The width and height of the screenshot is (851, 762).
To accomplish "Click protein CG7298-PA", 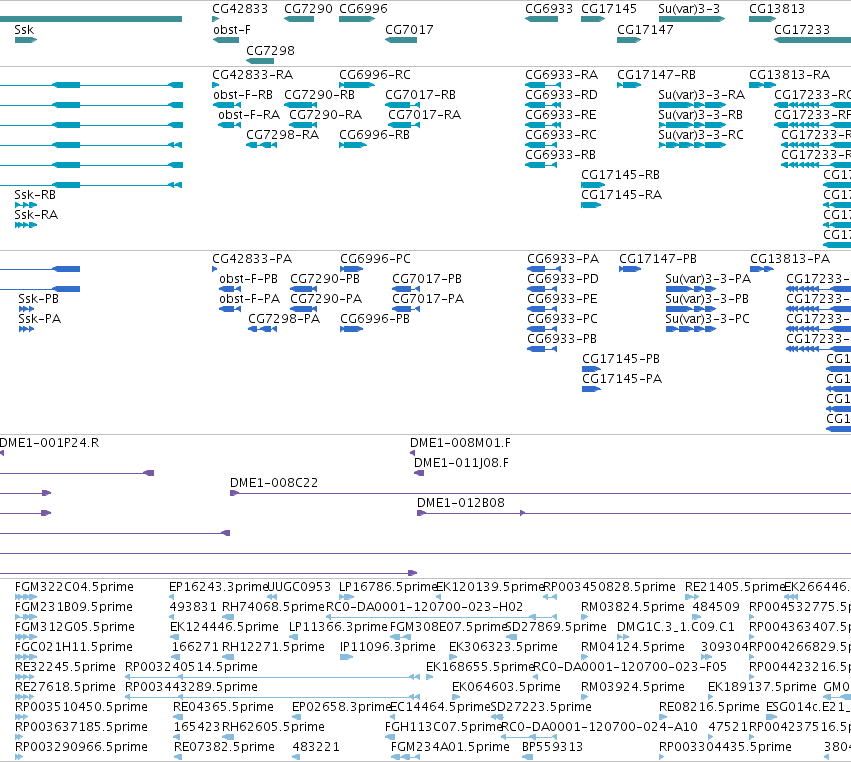I will click(263, 329).
